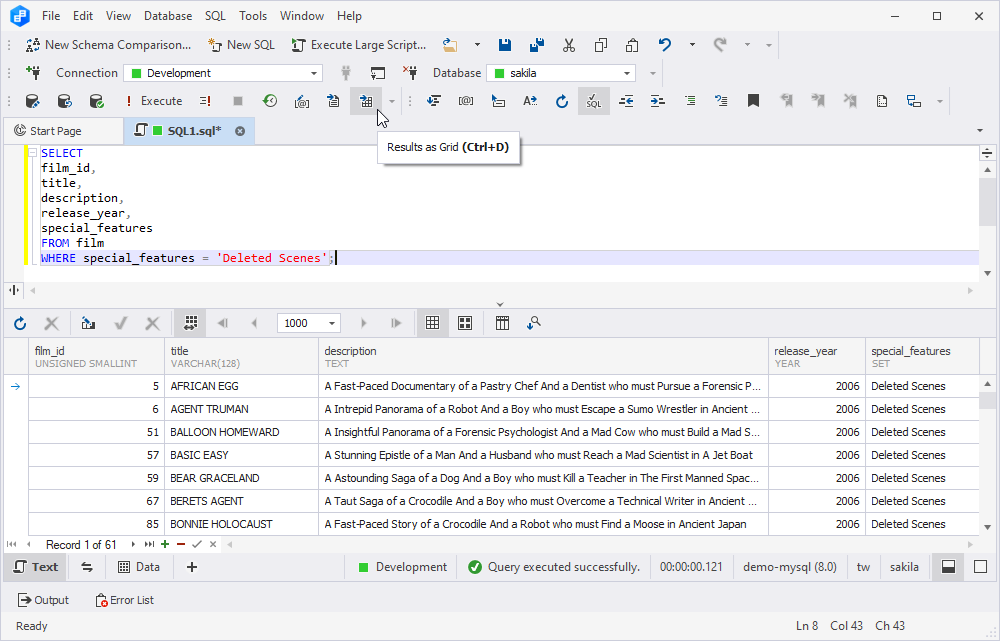
Task: Click the Execution History clock icon
Action: 270,101
